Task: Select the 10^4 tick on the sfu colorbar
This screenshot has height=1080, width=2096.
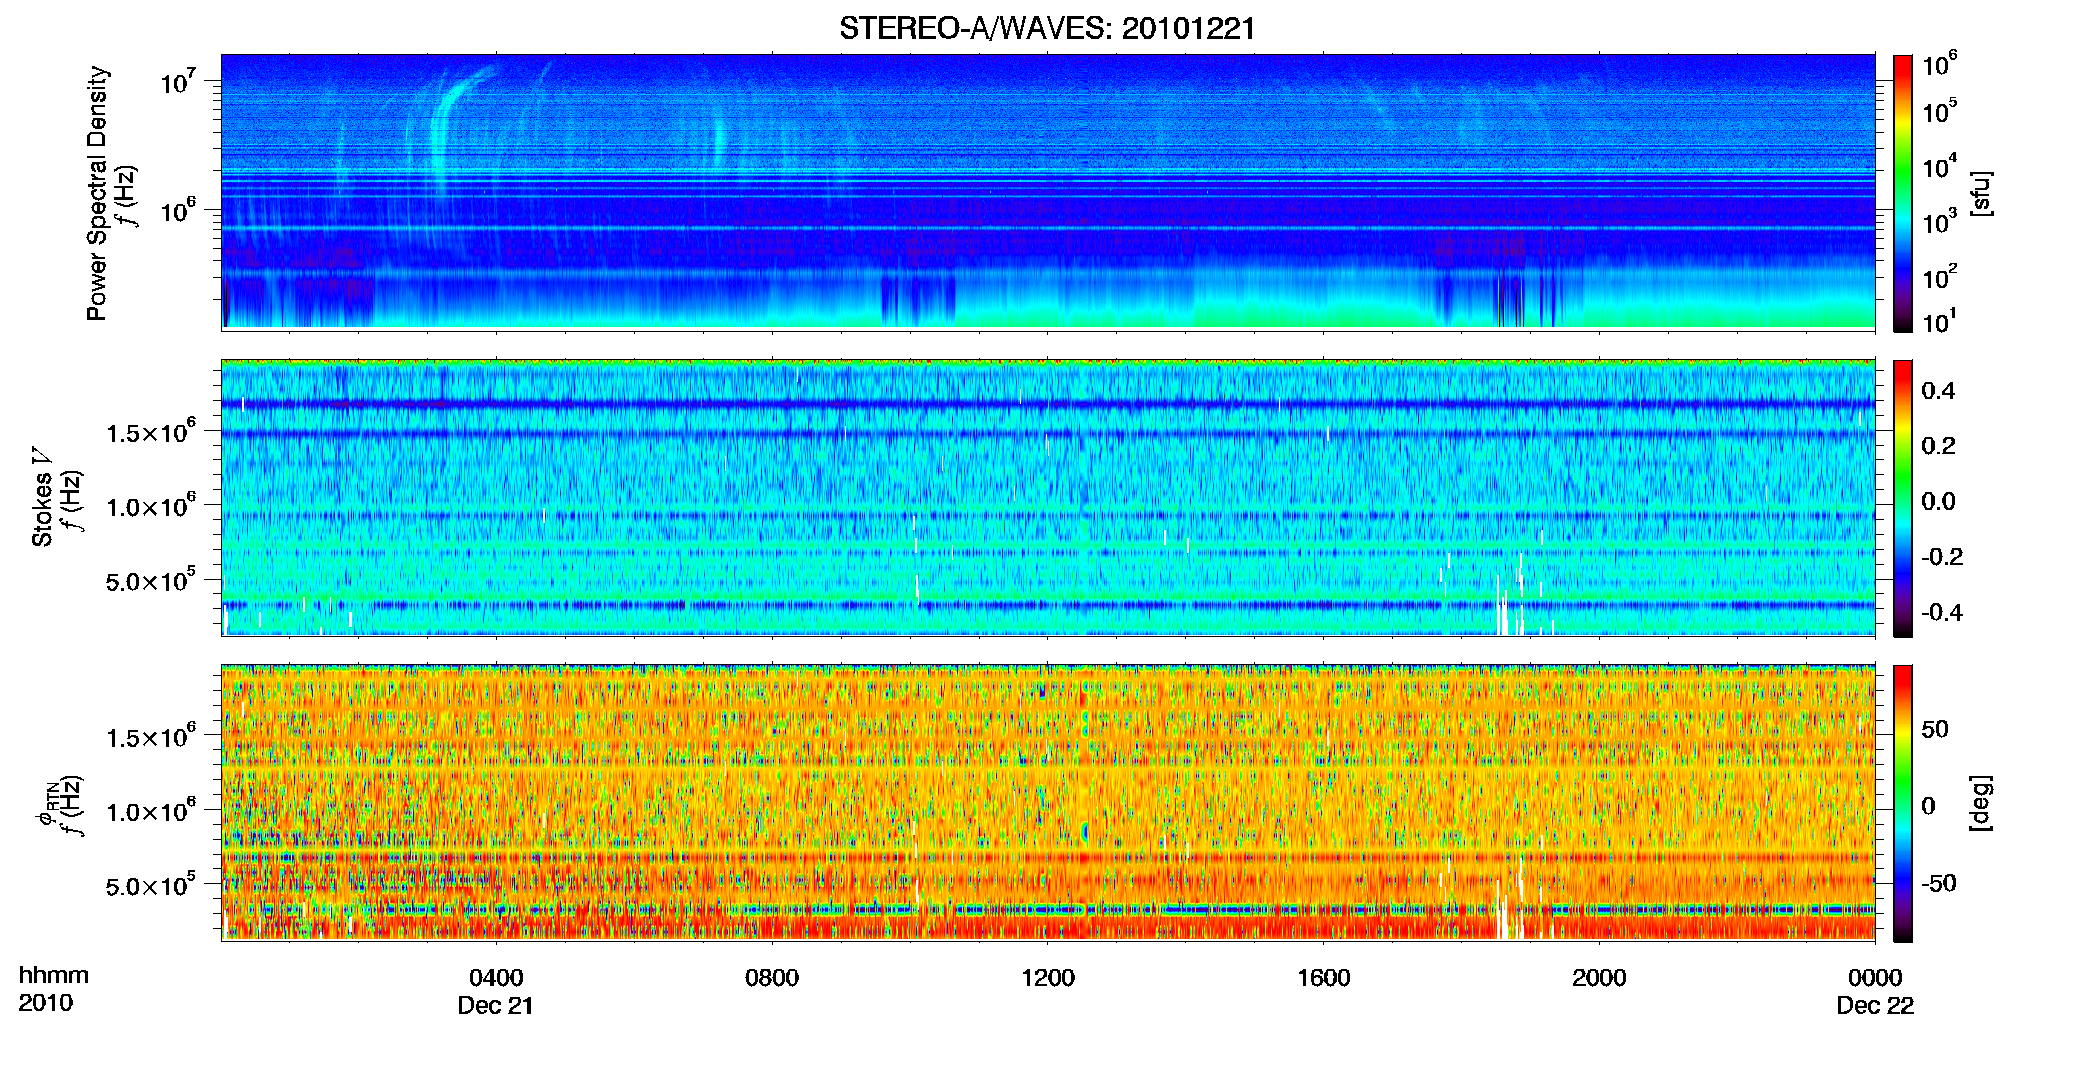Action: point(1940,167)
